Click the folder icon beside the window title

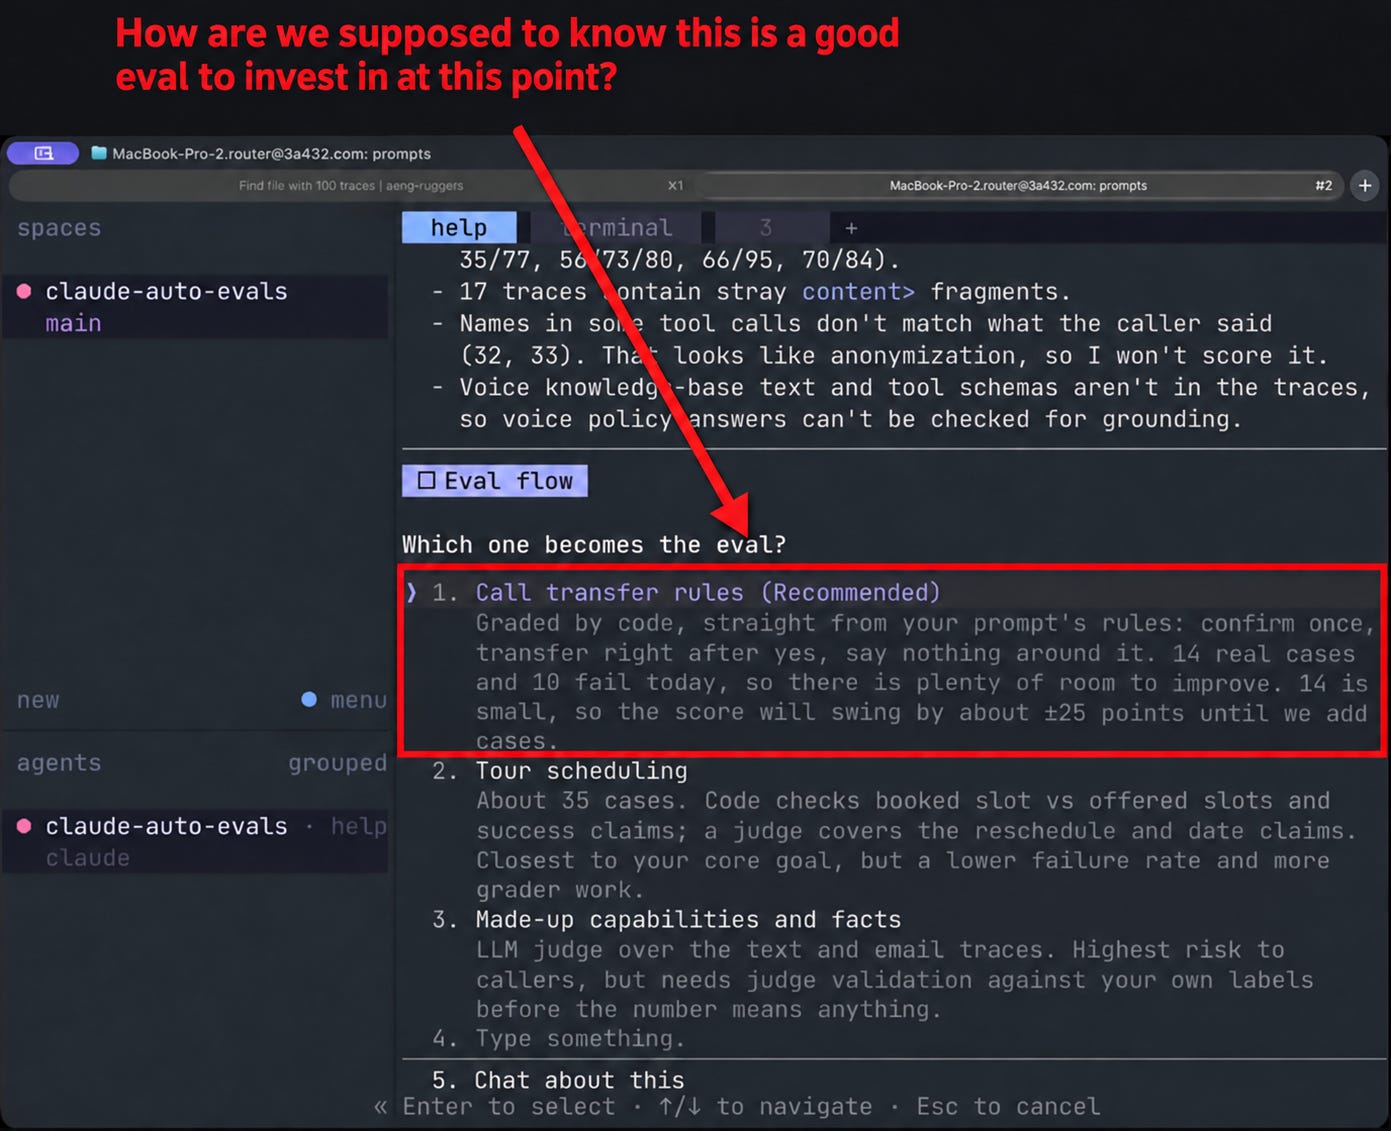[x=99, y=153]
